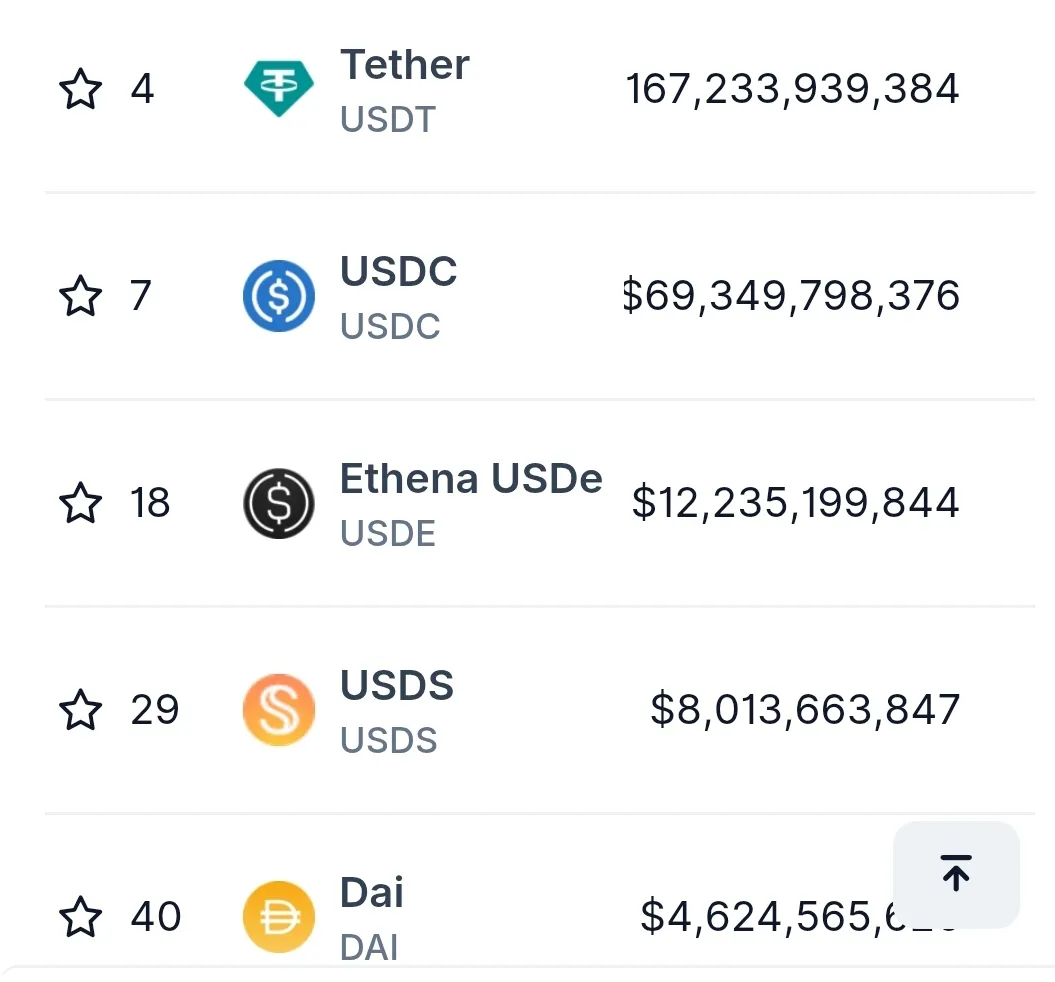The image size is (1055, 982).
Task: Click the black Ethena USDe coin icon
Action: pos(279,503)
